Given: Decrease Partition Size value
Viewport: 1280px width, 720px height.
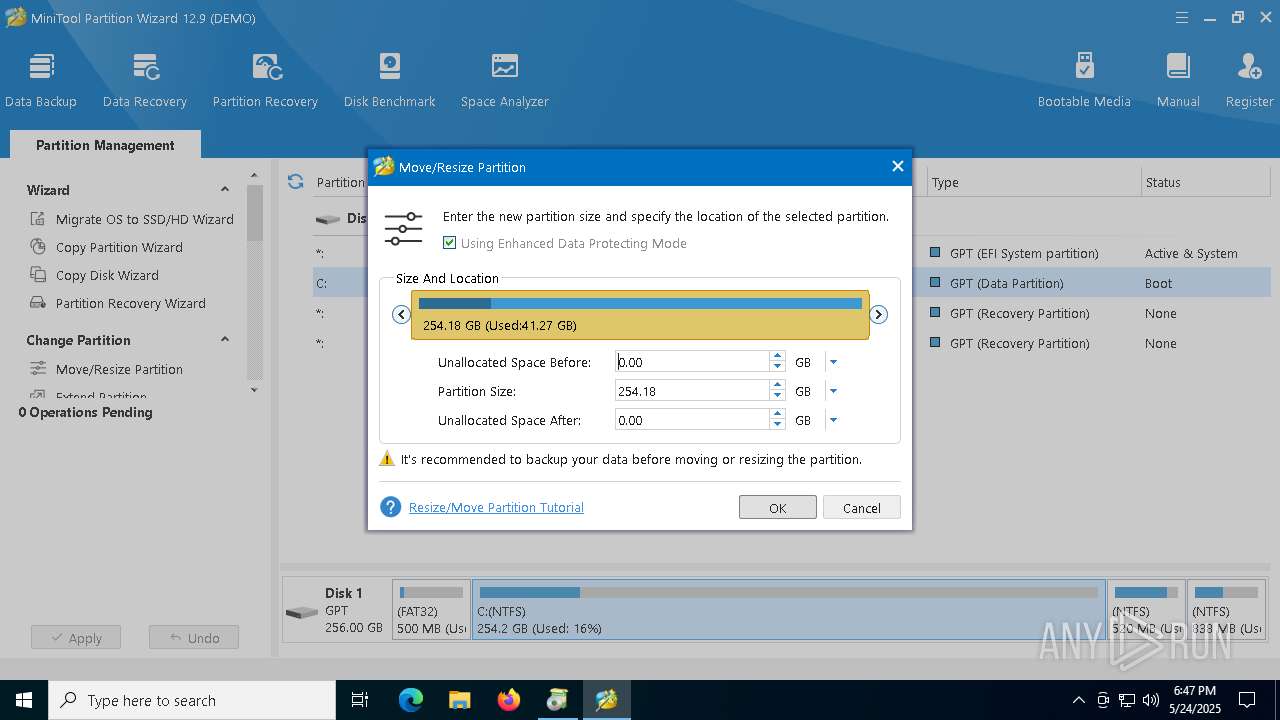Looking at the screenshot, I should [x=777, y=396].
